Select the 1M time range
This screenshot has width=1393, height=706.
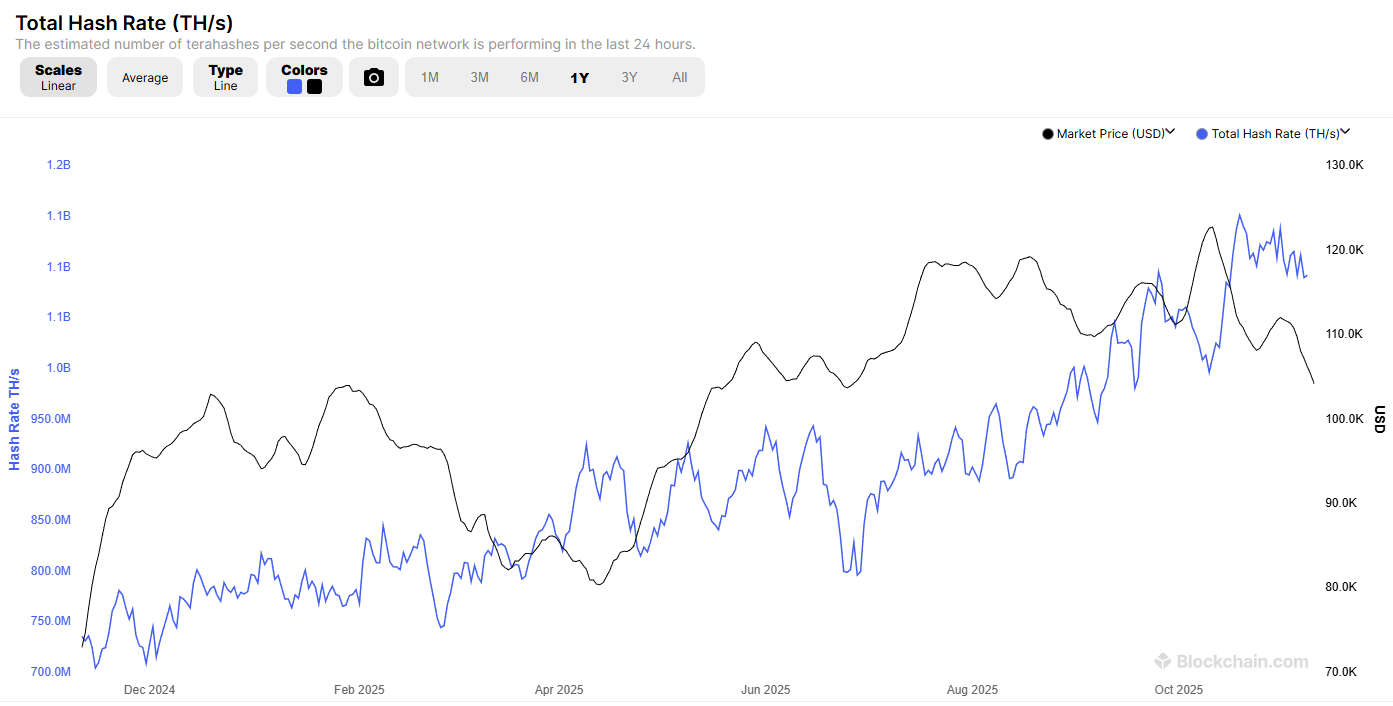(x=430, y=77)
